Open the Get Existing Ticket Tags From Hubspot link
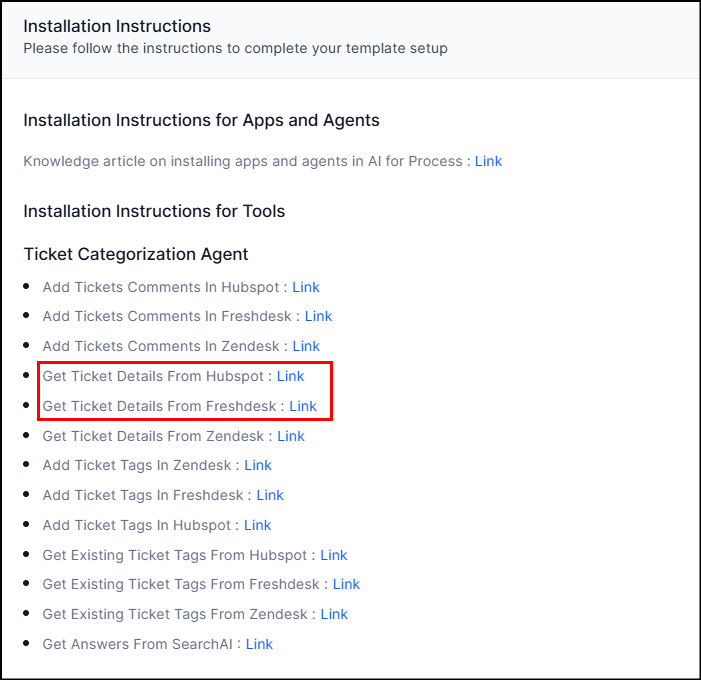 (334, 555)
